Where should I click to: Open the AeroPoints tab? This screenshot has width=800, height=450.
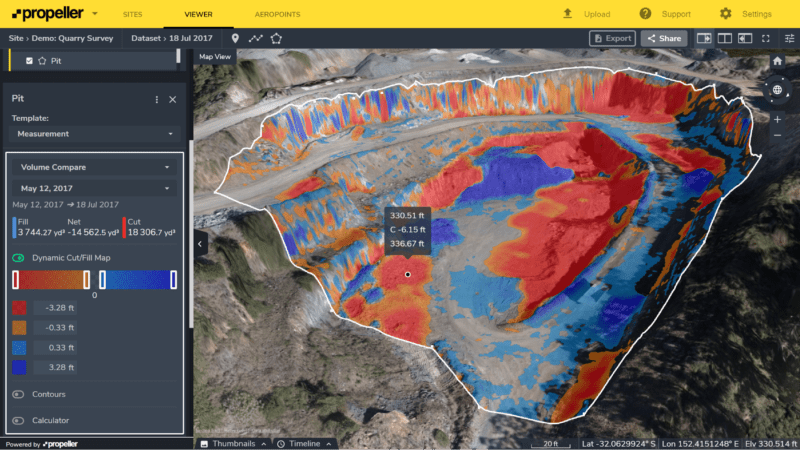tap(277, 14)
